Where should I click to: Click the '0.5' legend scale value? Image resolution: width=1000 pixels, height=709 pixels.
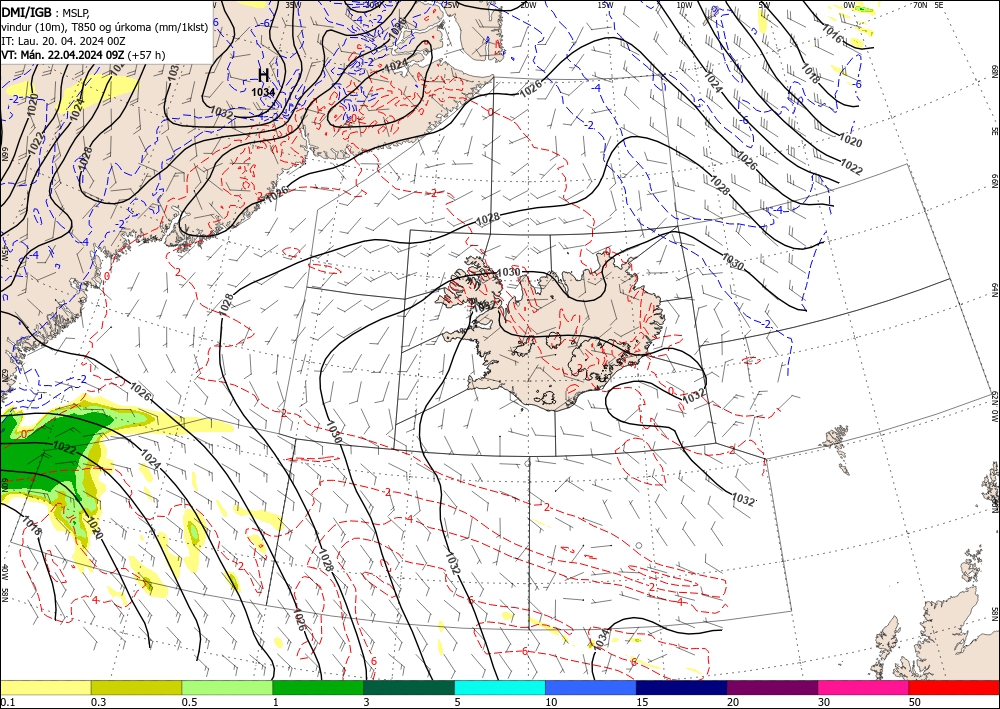[189, 702]
